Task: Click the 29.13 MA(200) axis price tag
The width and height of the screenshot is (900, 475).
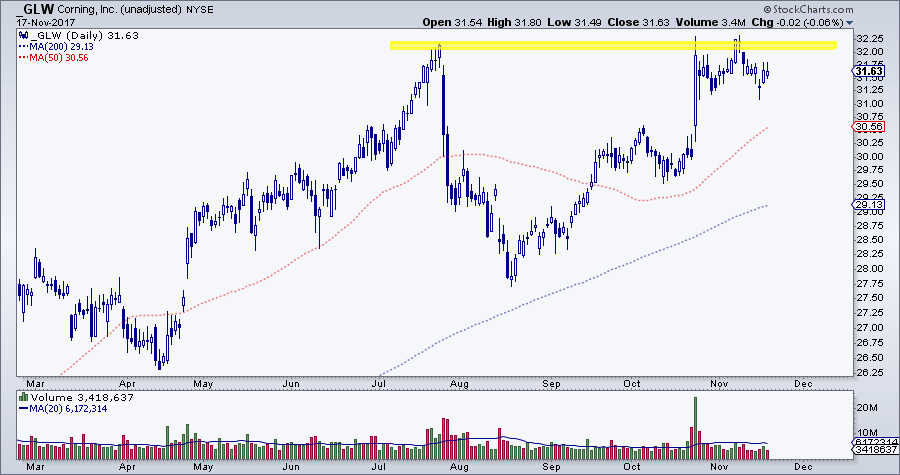Action: [x=869, y=204]
